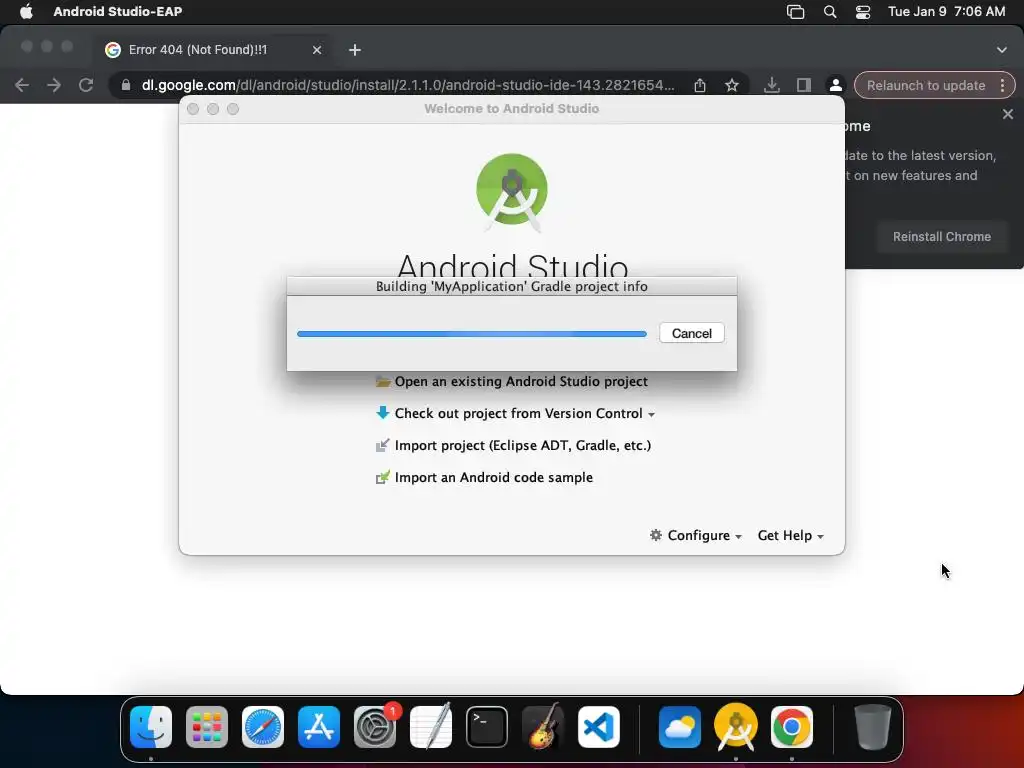Open Chrome downloads
This screenshot has height=768, width=1024.
pos(772,85)
